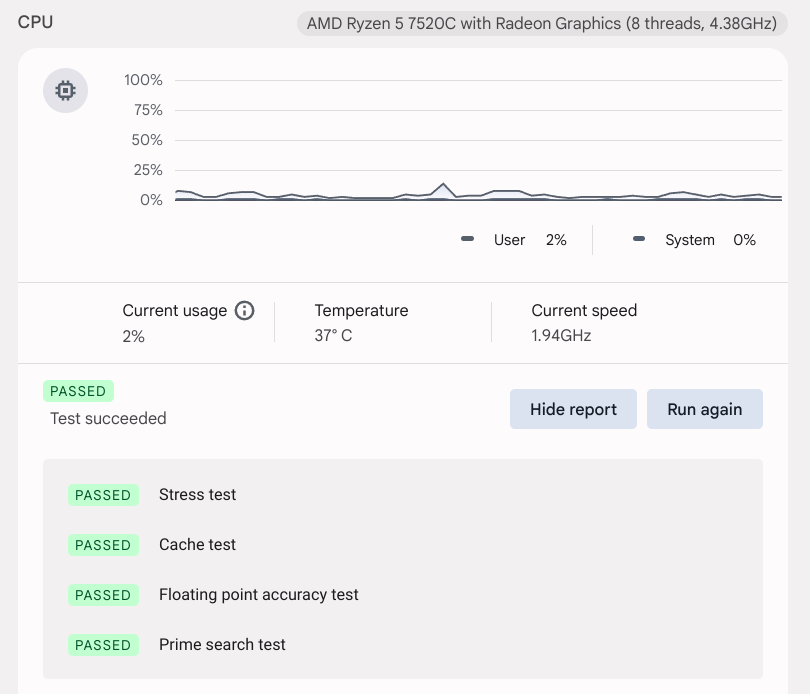
Task: Click PASSED badge beside Floating point test
Action: pos(103,595)
